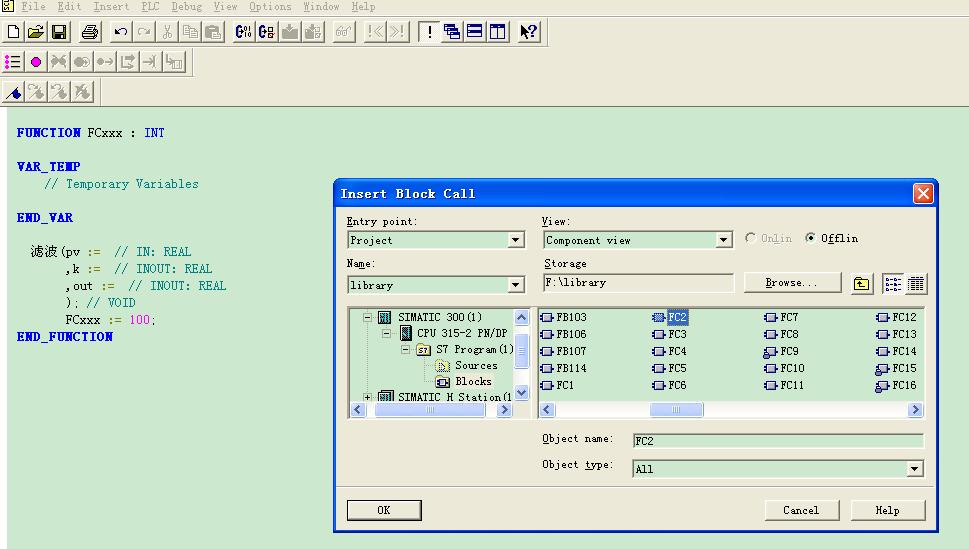Go up one folder level in dialog
969x549 pixels.
(x=862, y=284)
